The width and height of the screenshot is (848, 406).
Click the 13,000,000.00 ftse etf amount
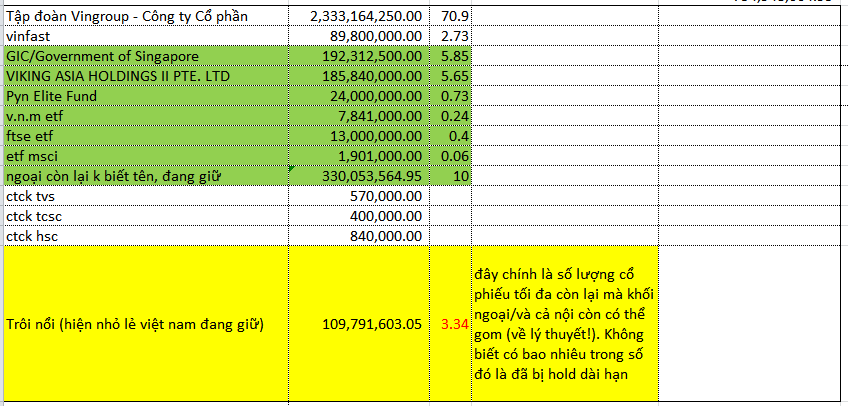point(359,136)
